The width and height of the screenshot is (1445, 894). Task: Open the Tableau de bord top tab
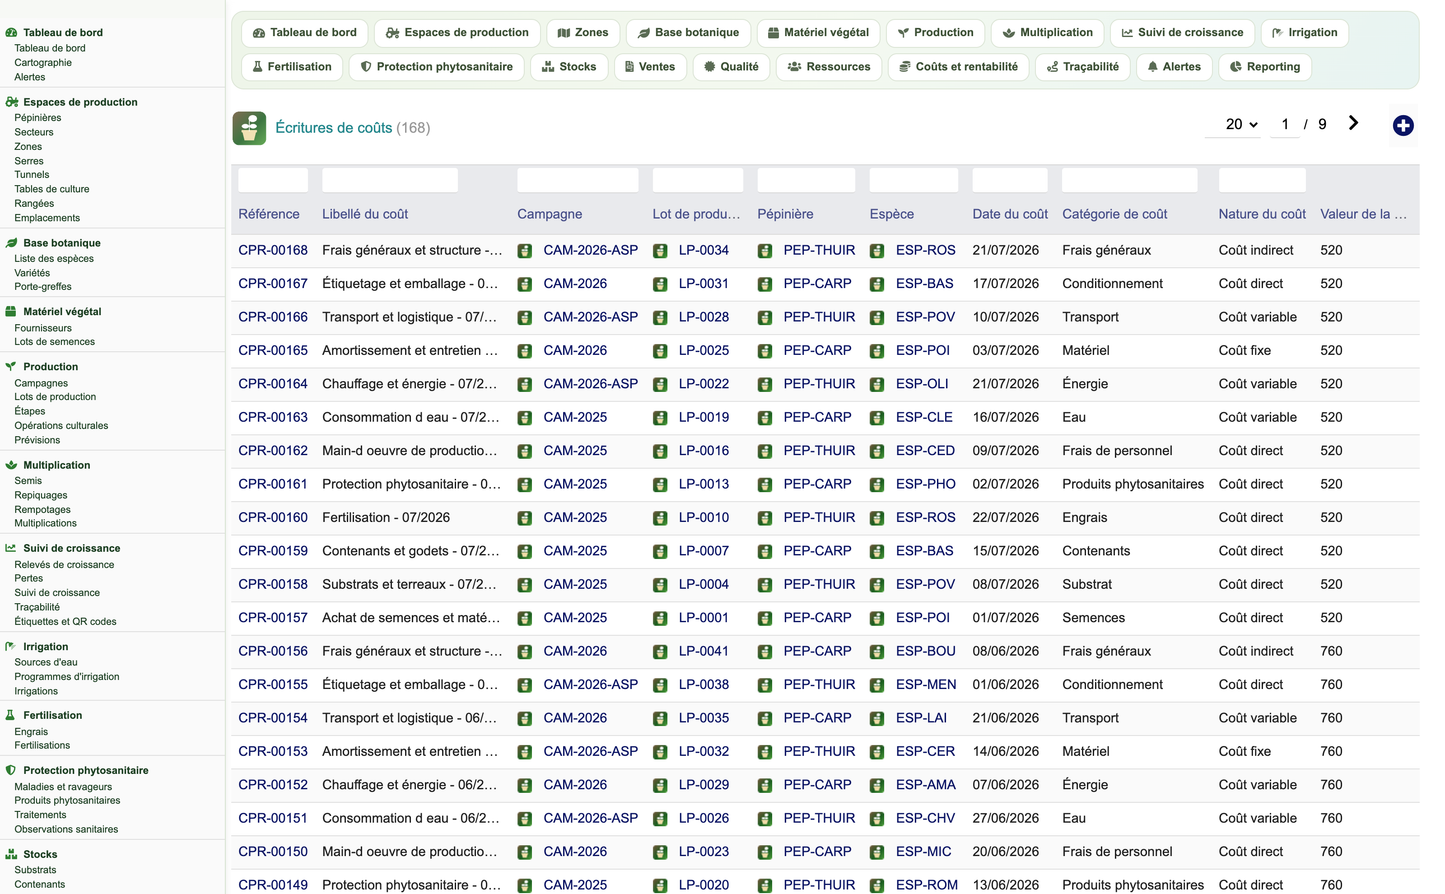pyautogui.click(x=305, y=33)
